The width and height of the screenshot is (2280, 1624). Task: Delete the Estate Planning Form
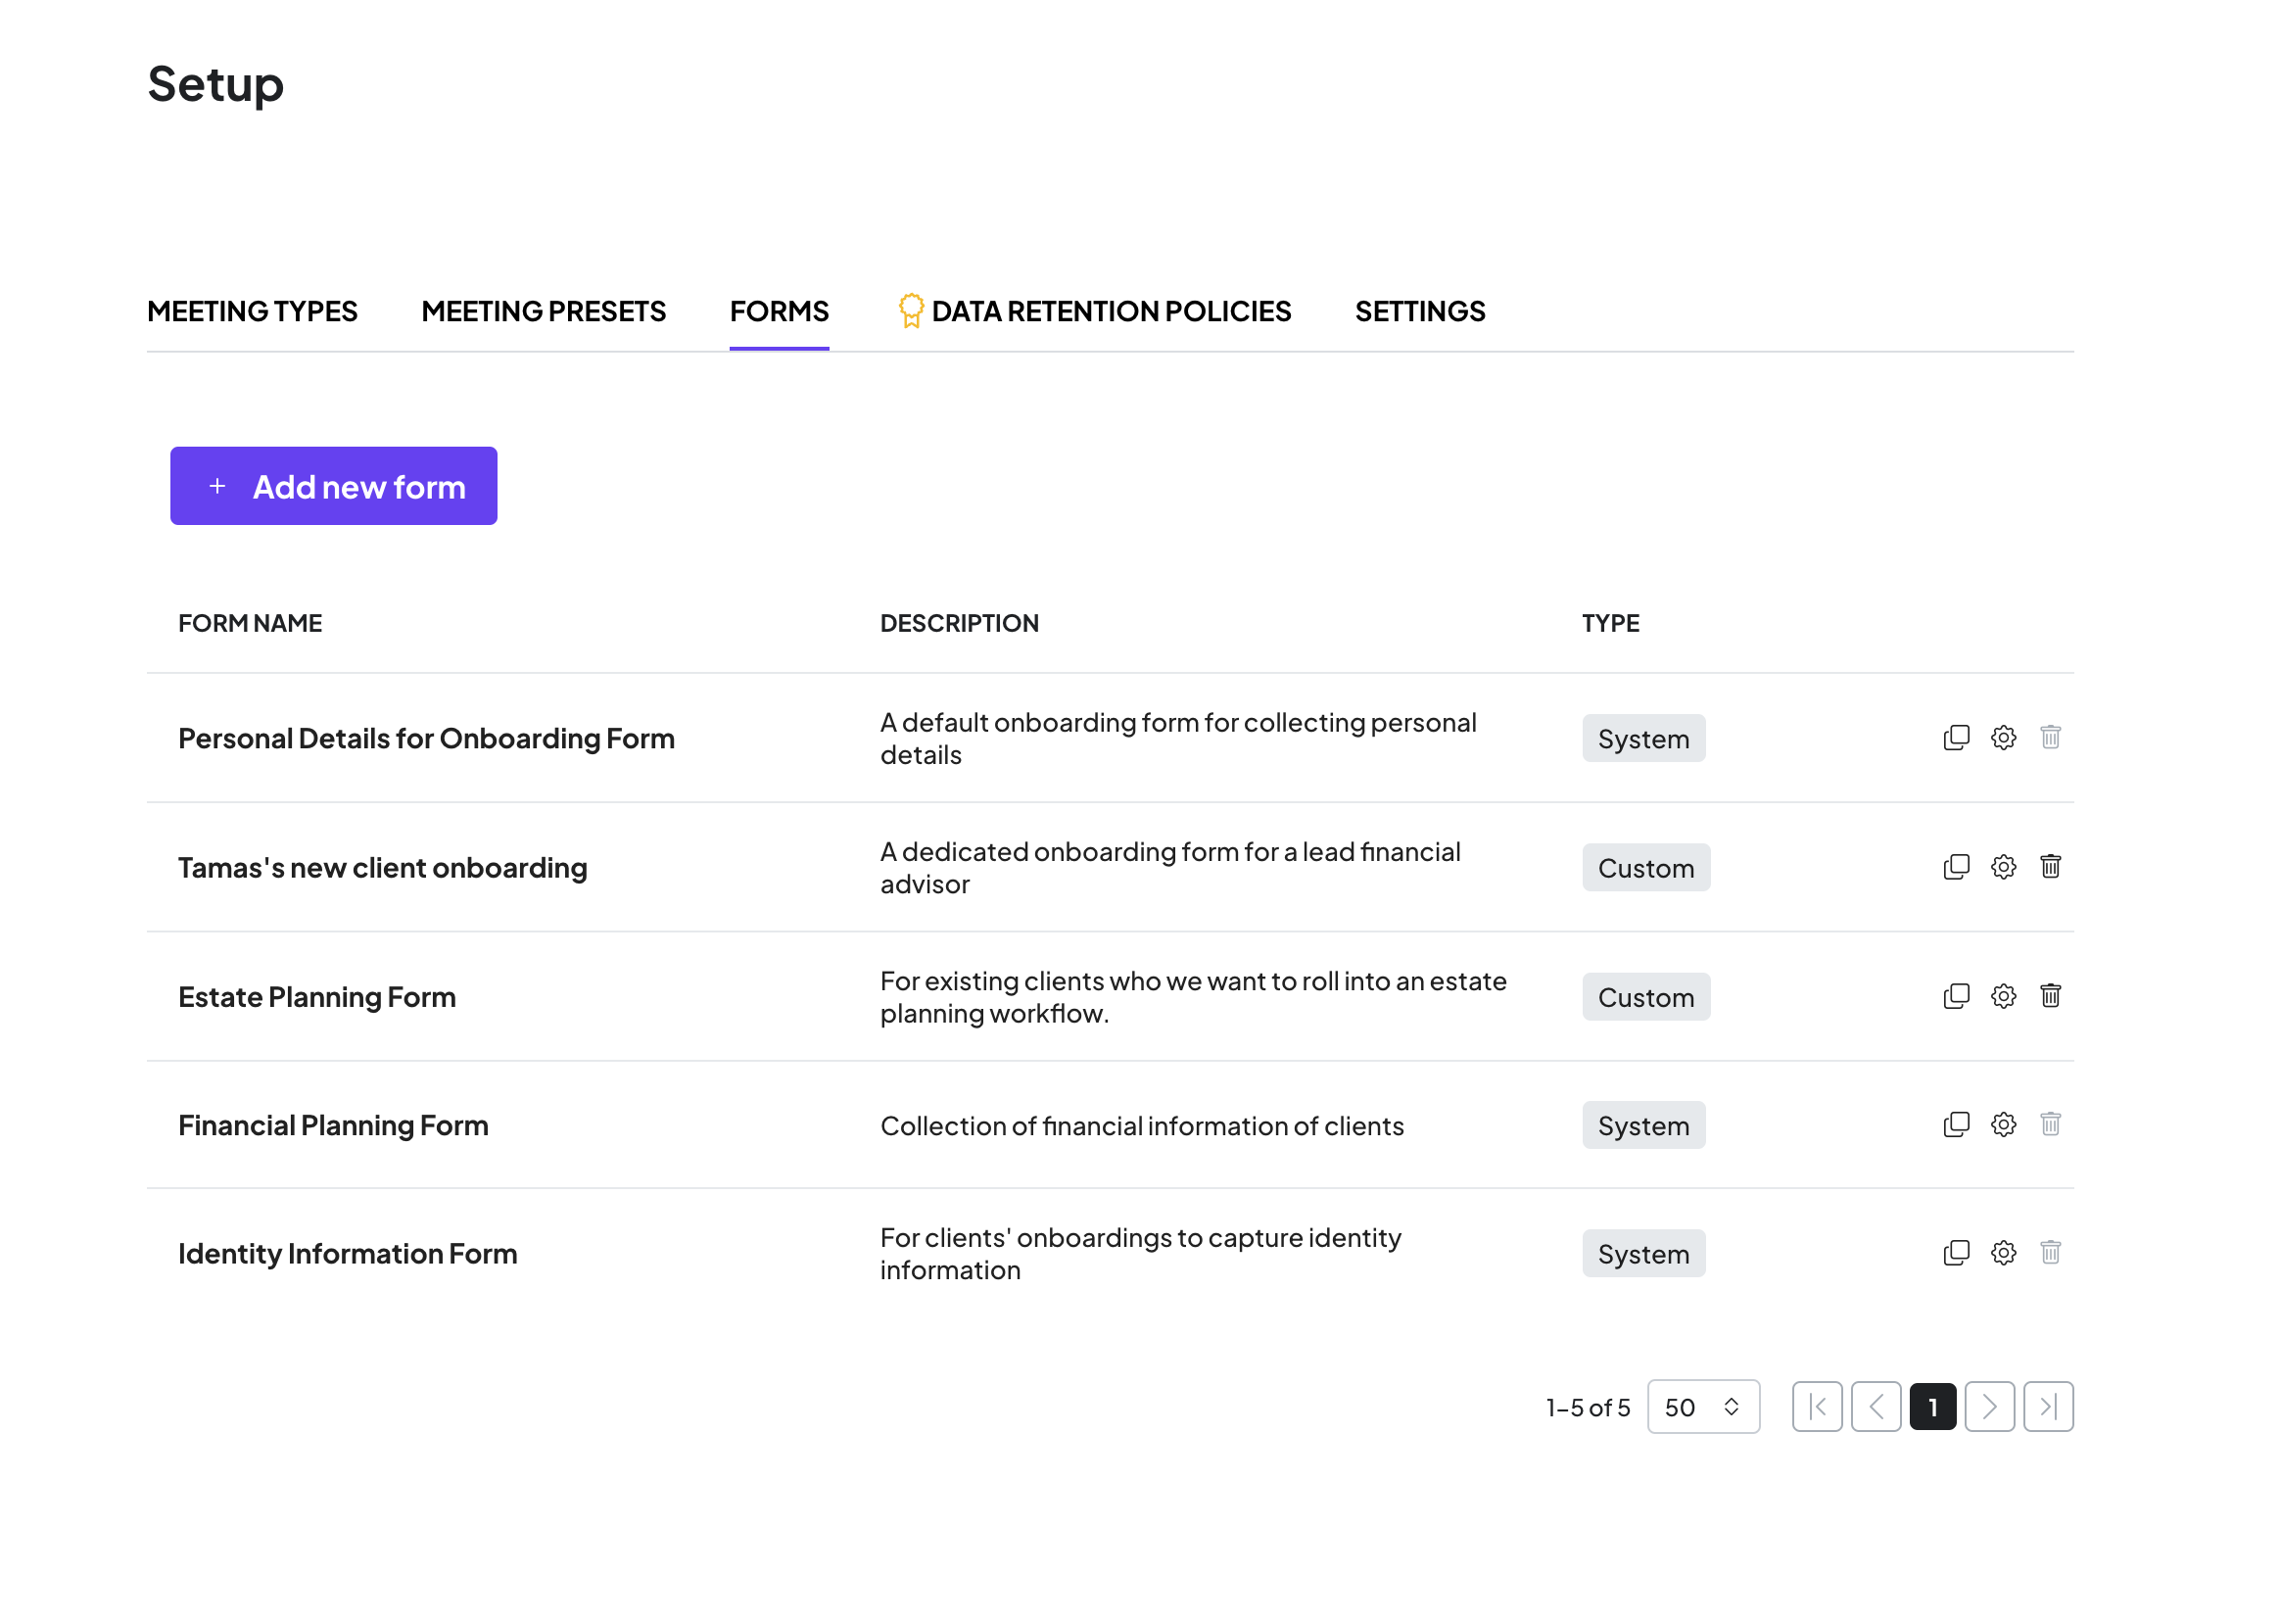2050,996
